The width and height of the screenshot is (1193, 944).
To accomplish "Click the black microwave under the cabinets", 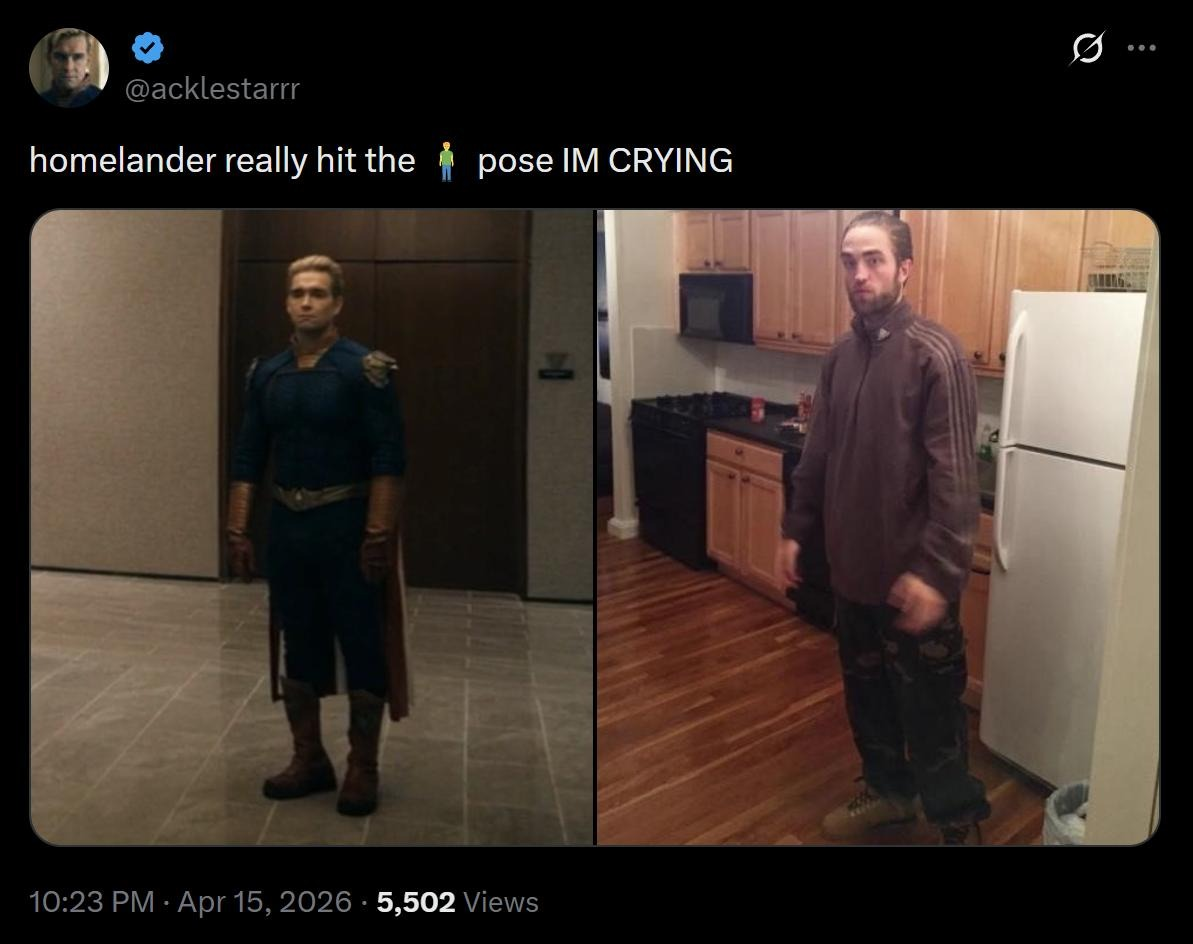I will (x=716, y=307).
